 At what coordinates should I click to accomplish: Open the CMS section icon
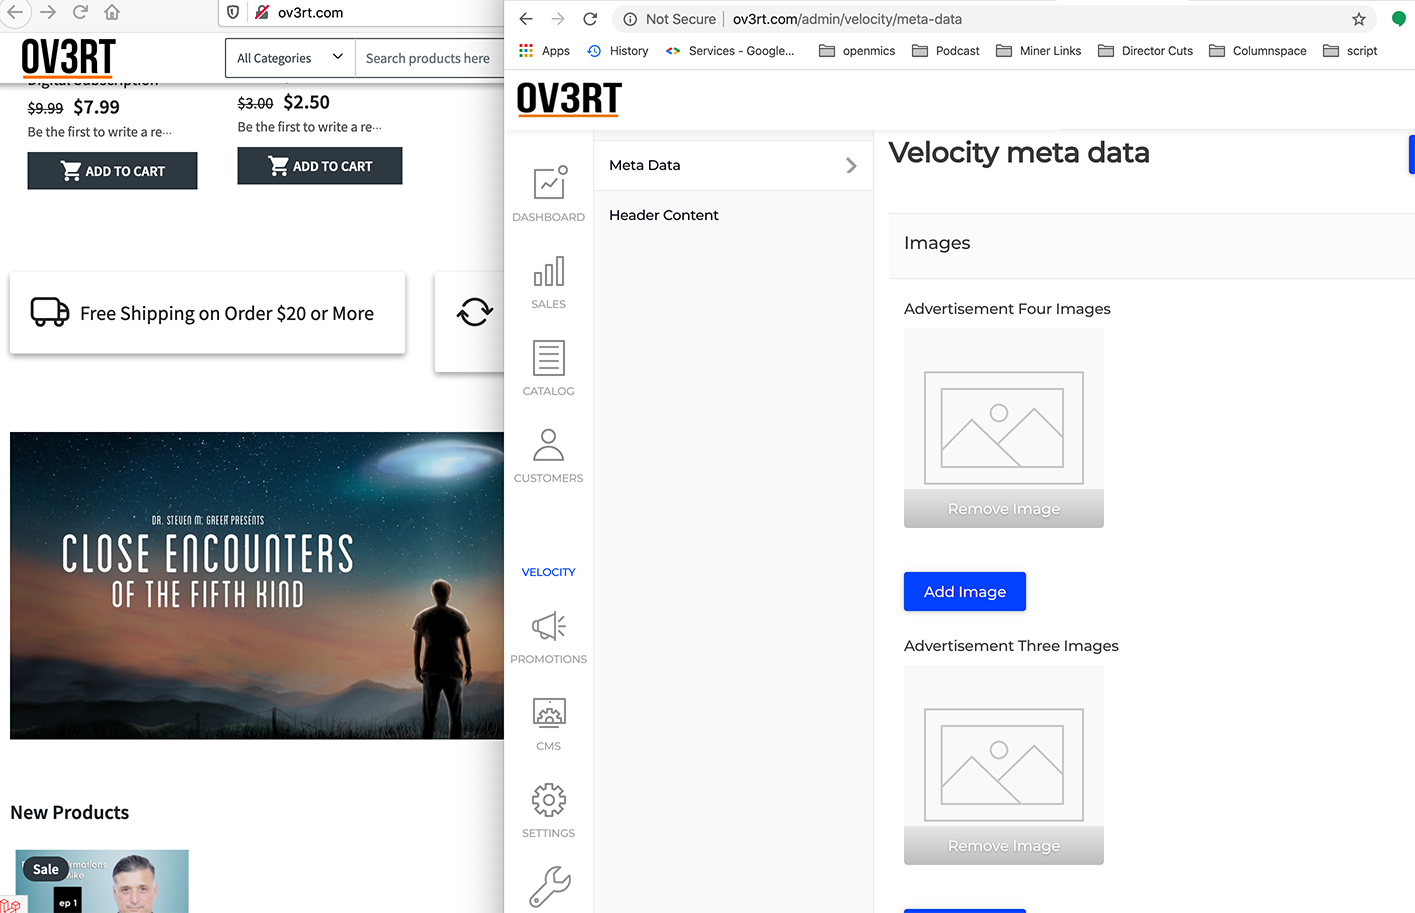[549, 713]
